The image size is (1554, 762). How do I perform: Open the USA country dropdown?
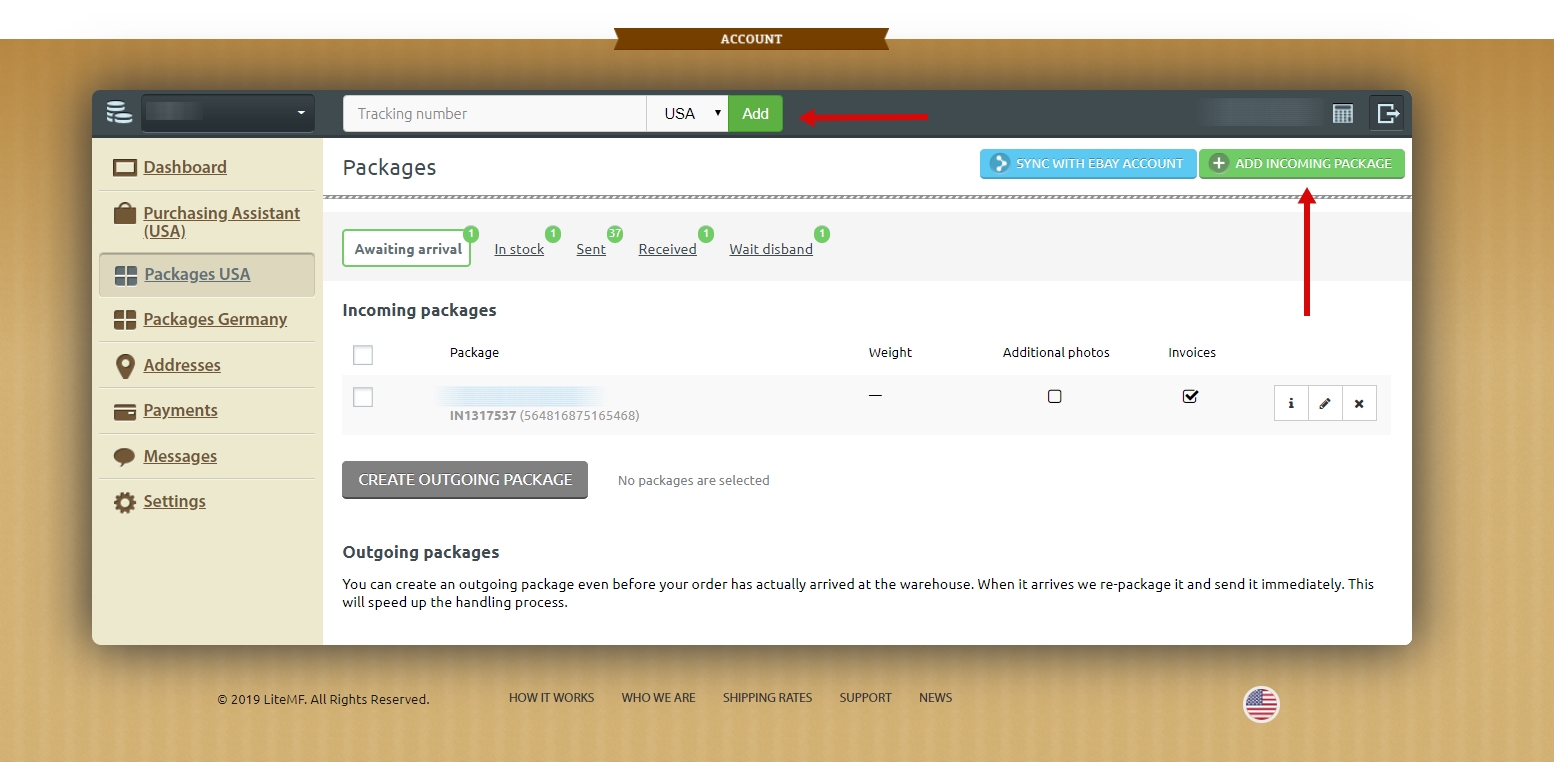click(688, 114)
